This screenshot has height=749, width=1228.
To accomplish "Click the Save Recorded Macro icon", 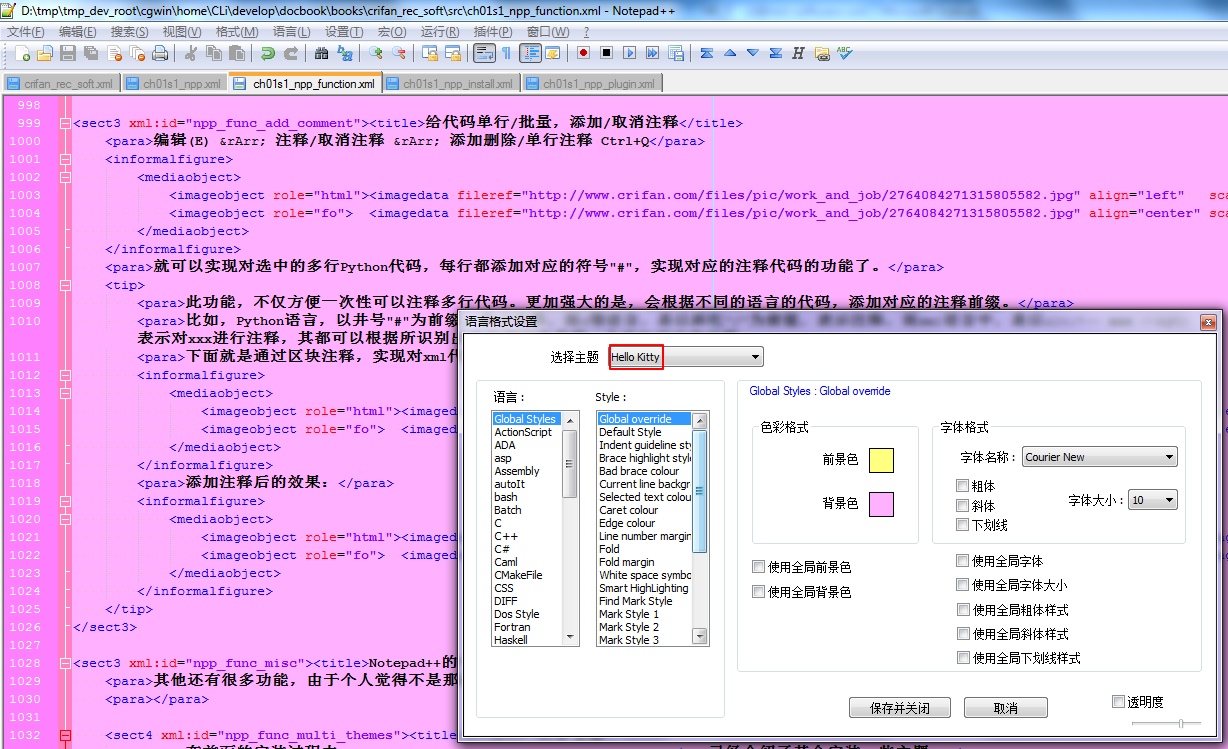I will point(676,53).
